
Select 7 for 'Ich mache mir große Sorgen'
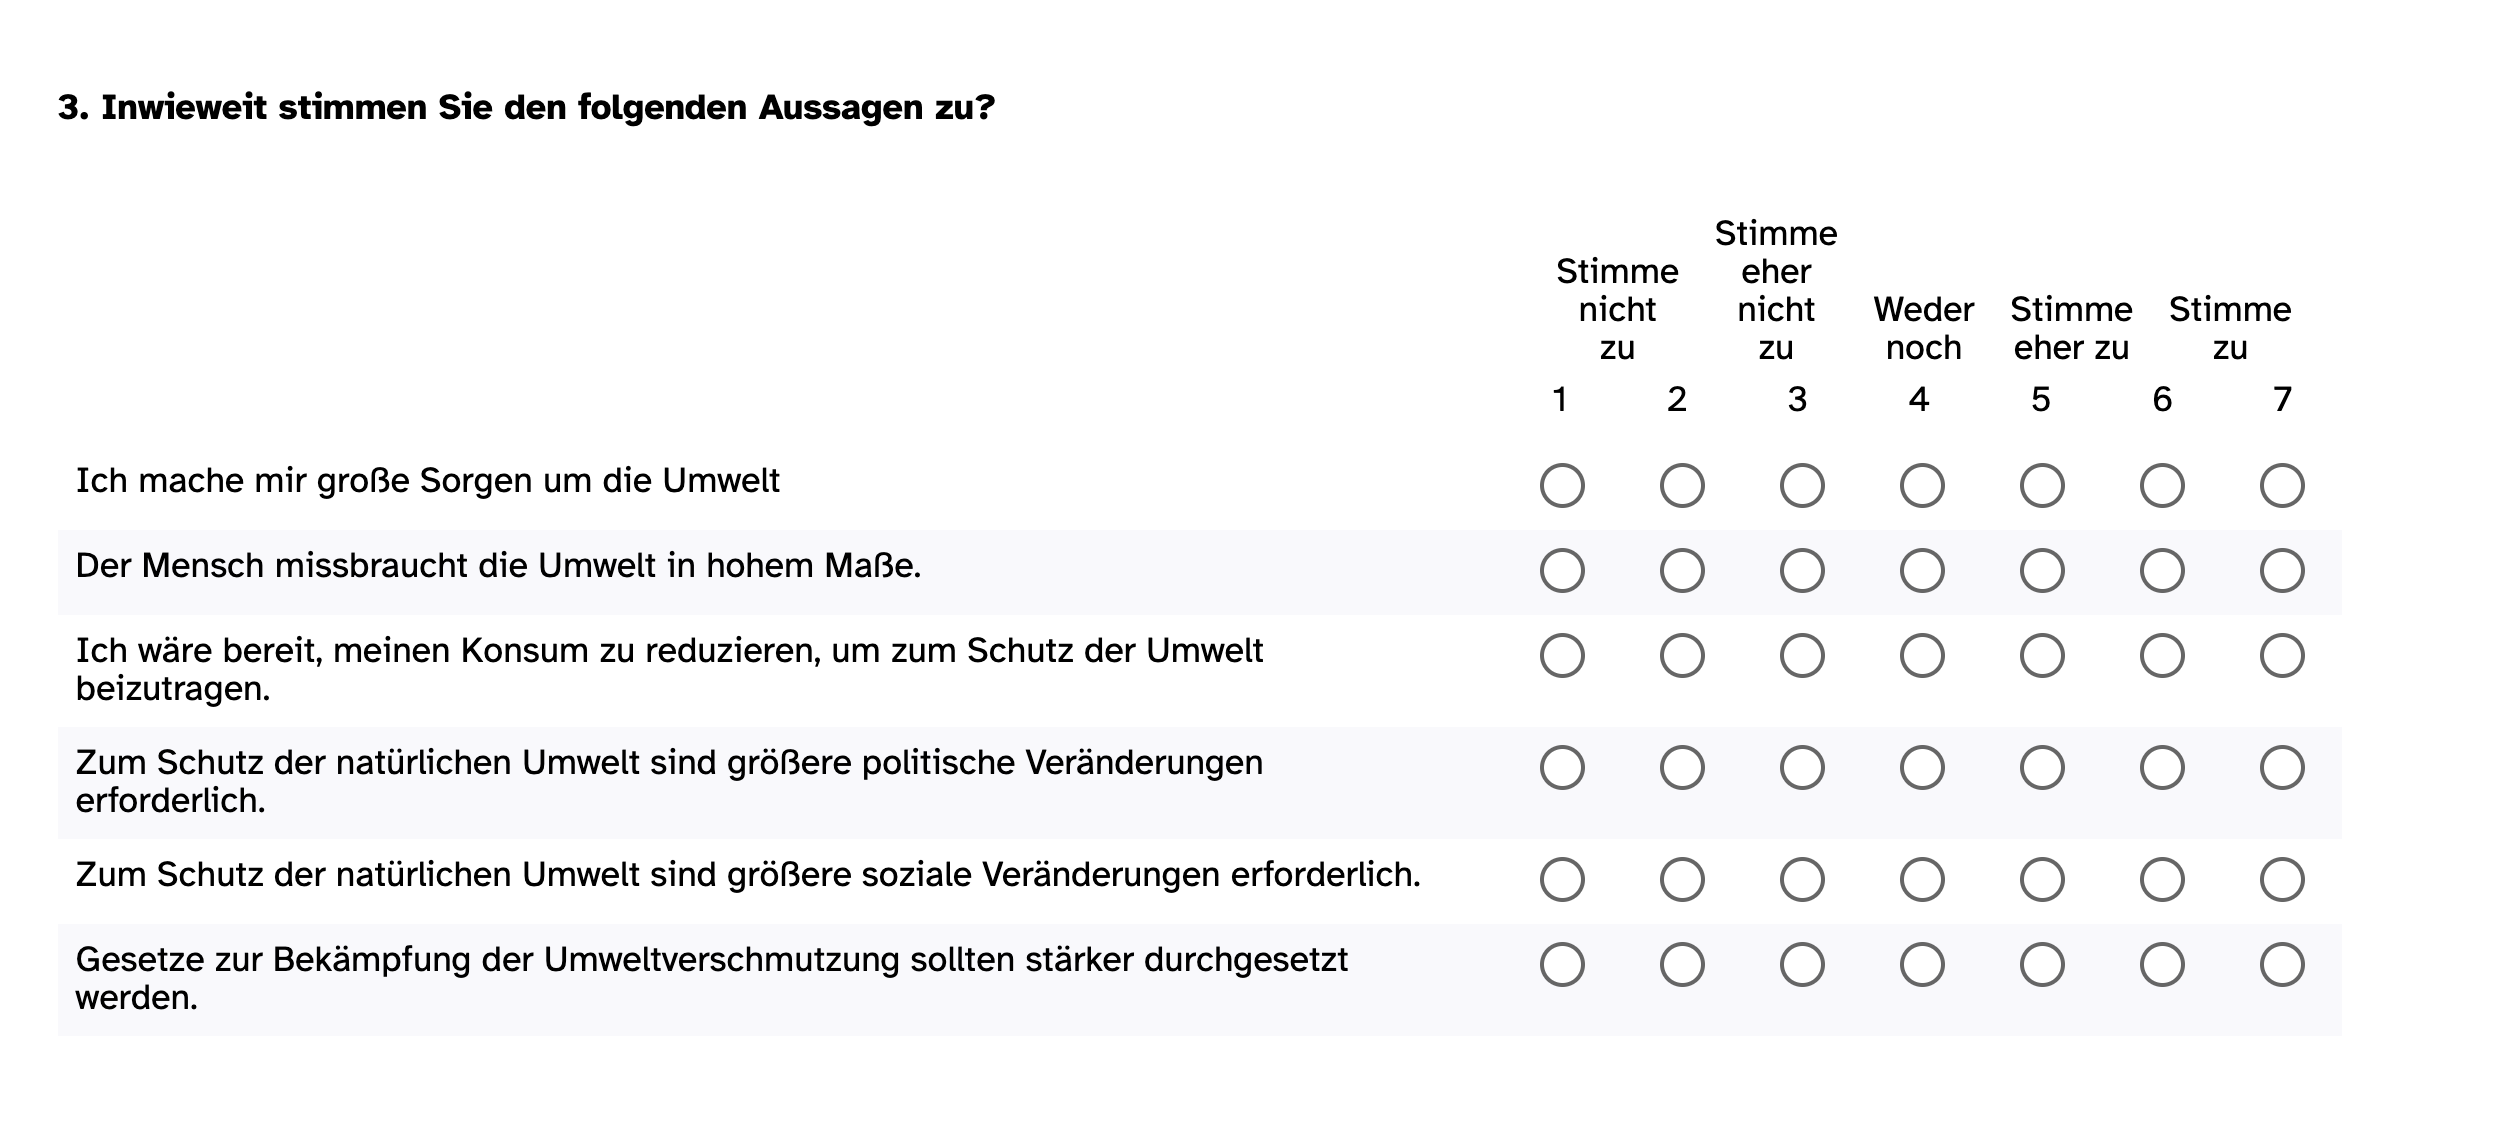coord(2282,486)
